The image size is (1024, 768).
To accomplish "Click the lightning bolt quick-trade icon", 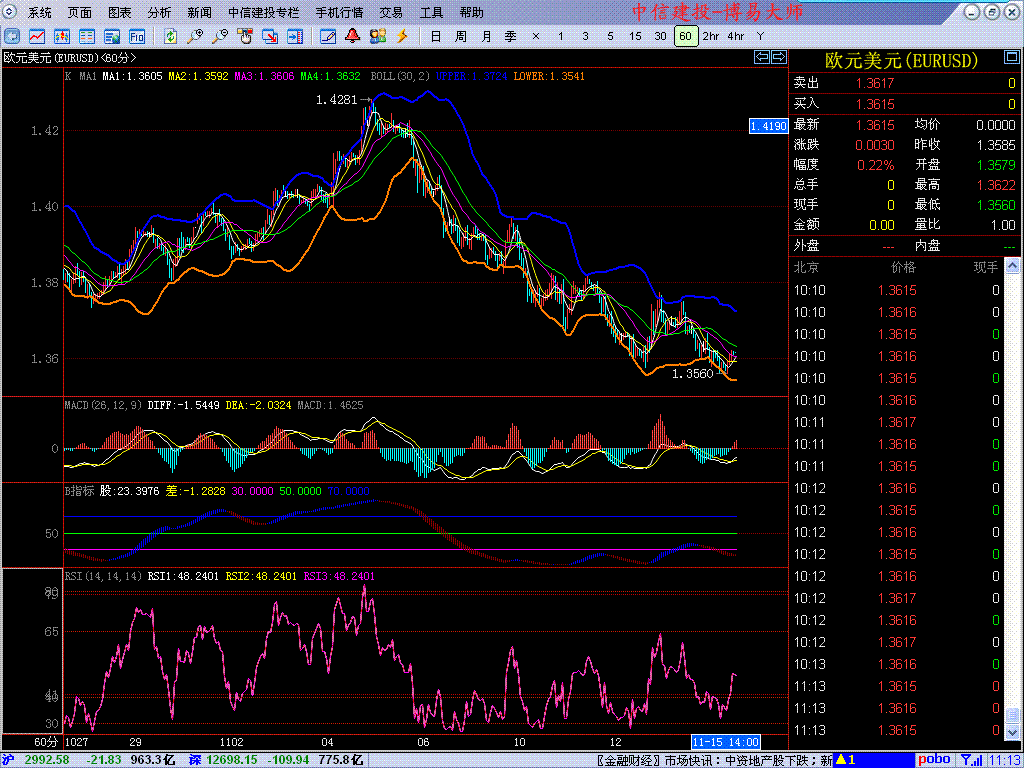I will click(402, 36).
